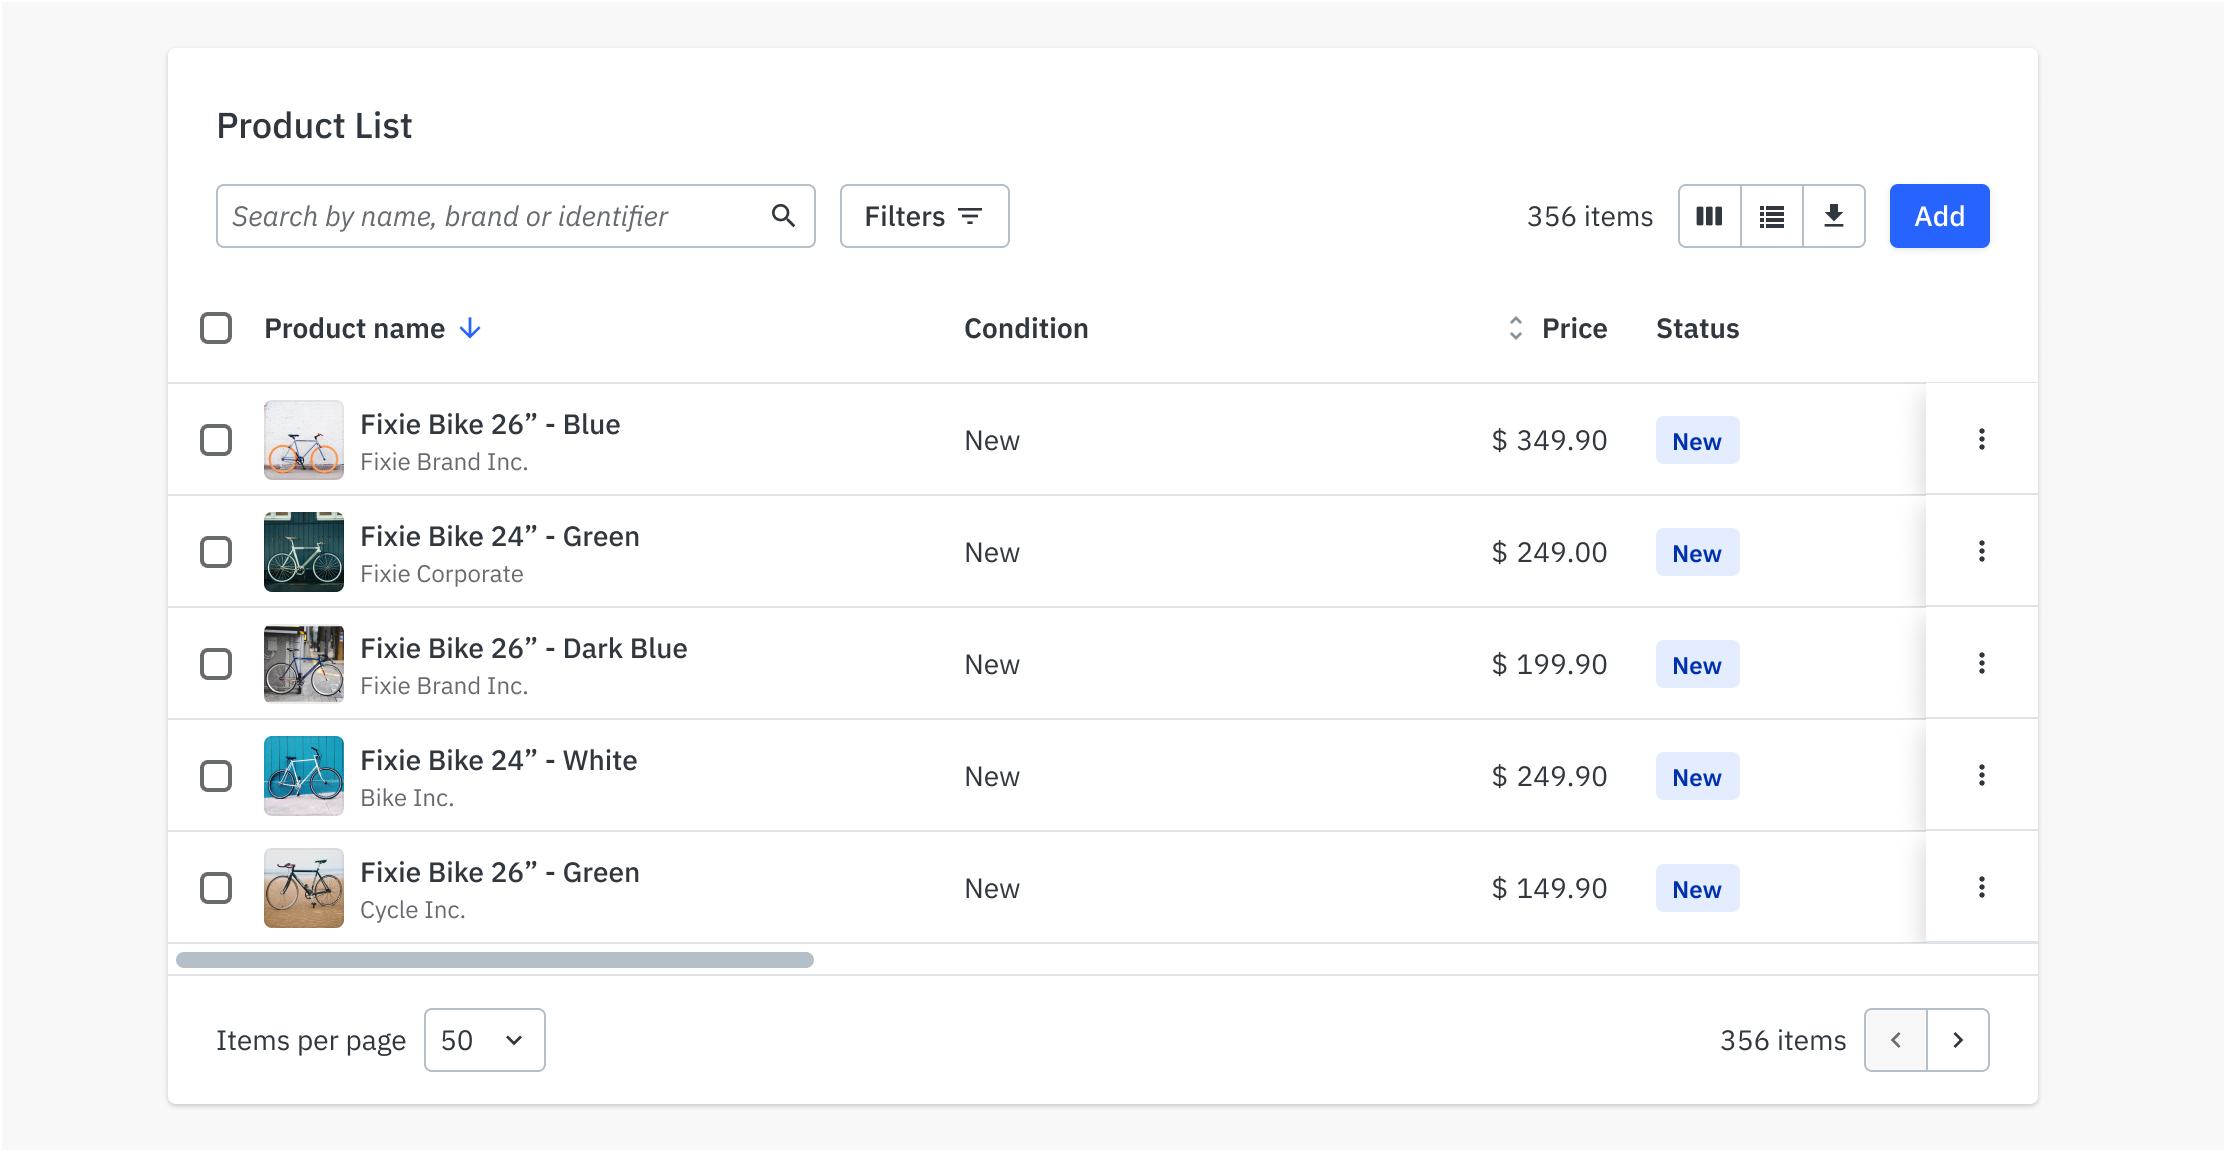The height and width of the screenshot is (1152, 2226).
Task: Check the Fixie Bike 24” - Green row
Action: (216, 552)
